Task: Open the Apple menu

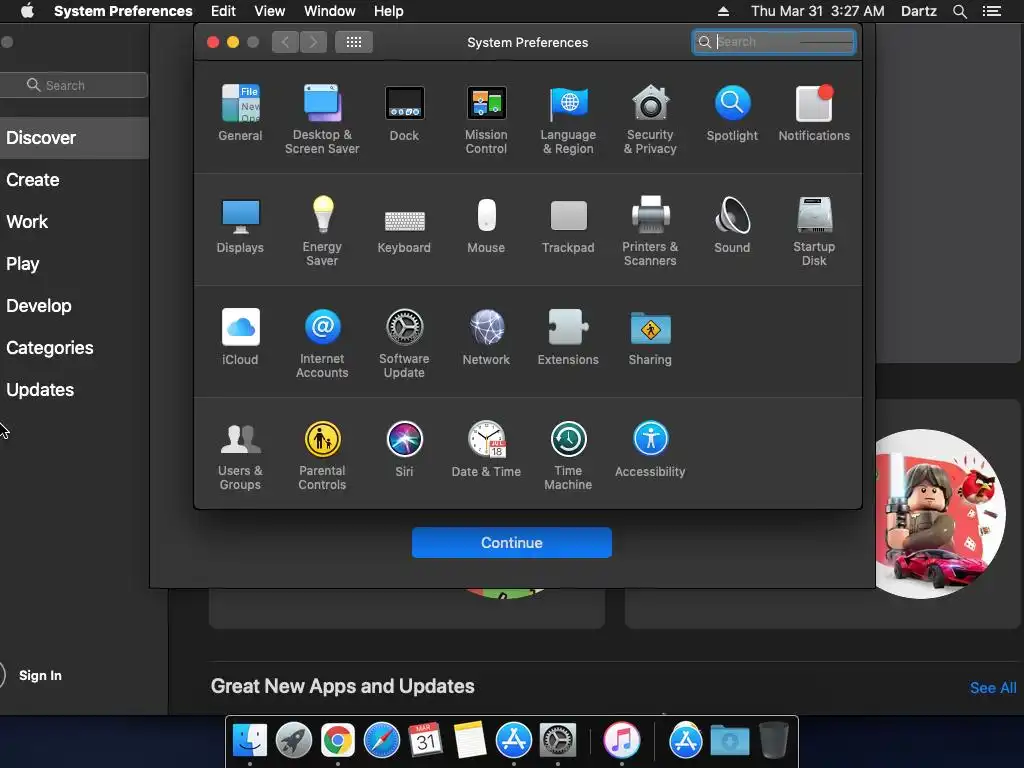Action: coord(27,11)
